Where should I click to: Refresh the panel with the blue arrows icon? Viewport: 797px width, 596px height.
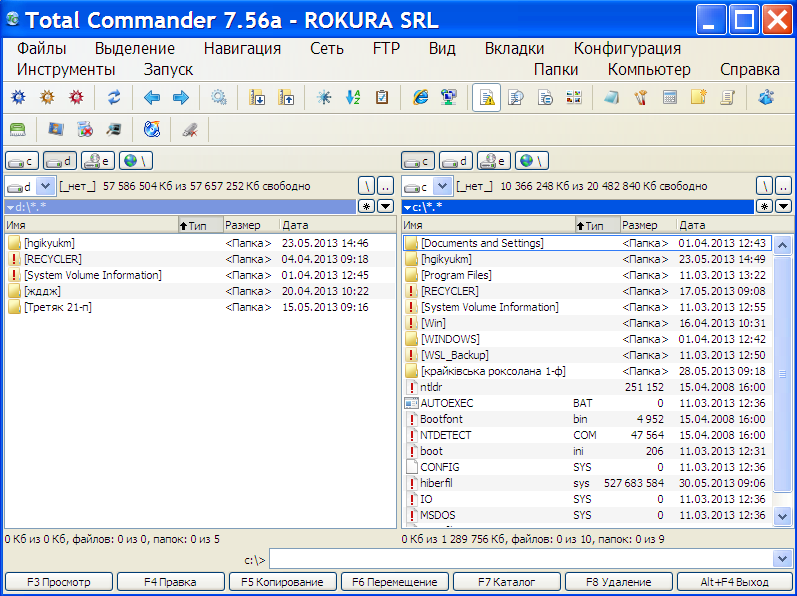point(114,97)
